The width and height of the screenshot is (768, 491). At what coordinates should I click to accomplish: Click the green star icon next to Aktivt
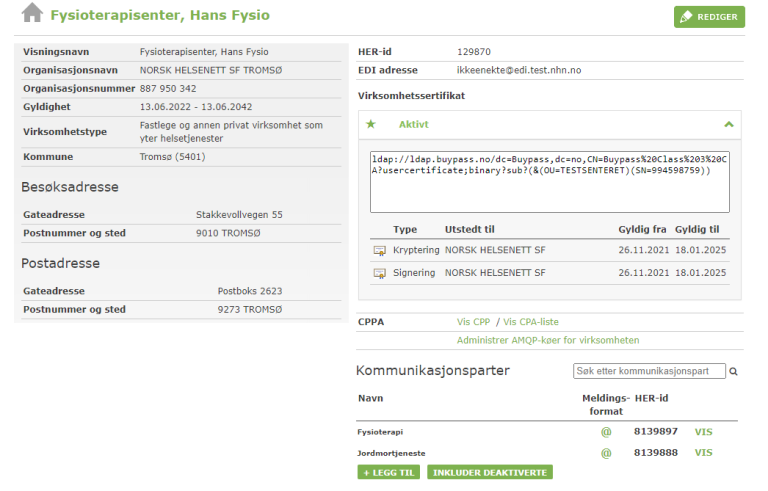pos(371,124)
